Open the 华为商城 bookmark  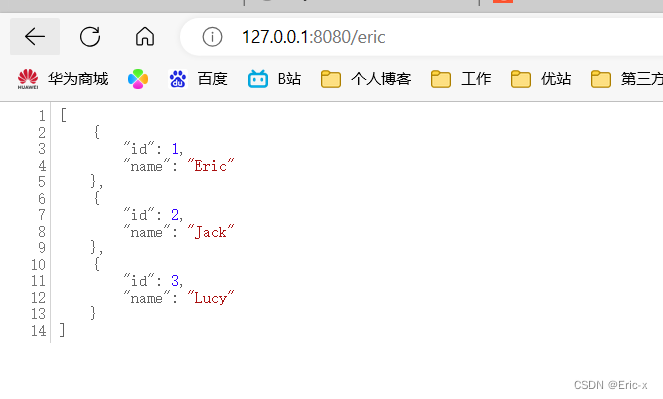78,79
